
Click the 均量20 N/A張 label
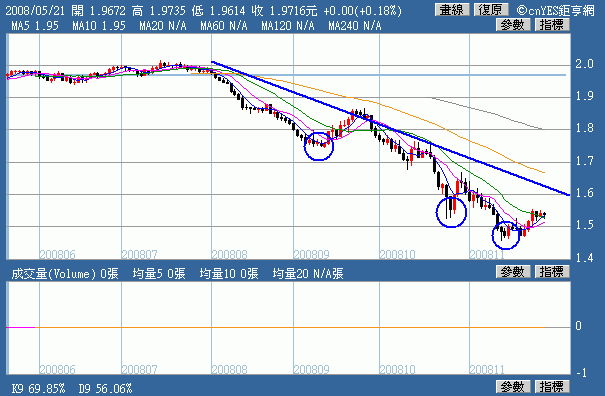point(308,274)
